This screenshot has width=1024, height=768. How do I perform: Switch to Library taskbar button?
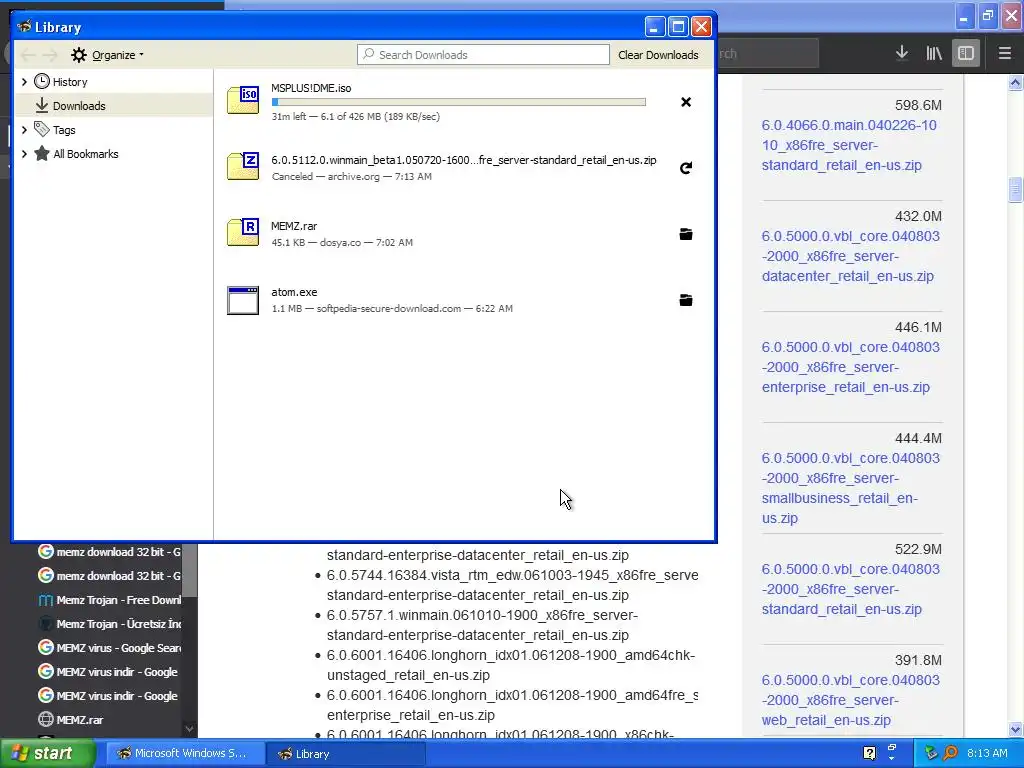click(345, 753)
